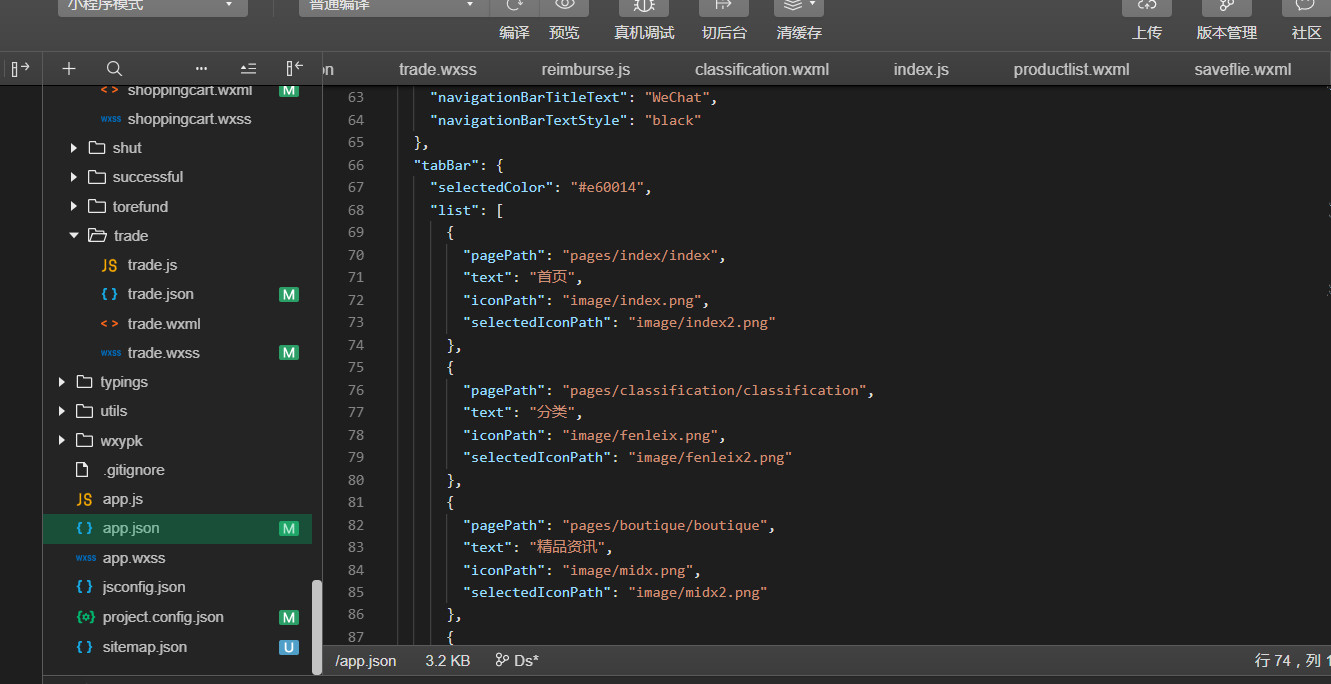Hide the file tree panel icon
This screenshot has width=1331, height=684.
[x=294, y=68]
